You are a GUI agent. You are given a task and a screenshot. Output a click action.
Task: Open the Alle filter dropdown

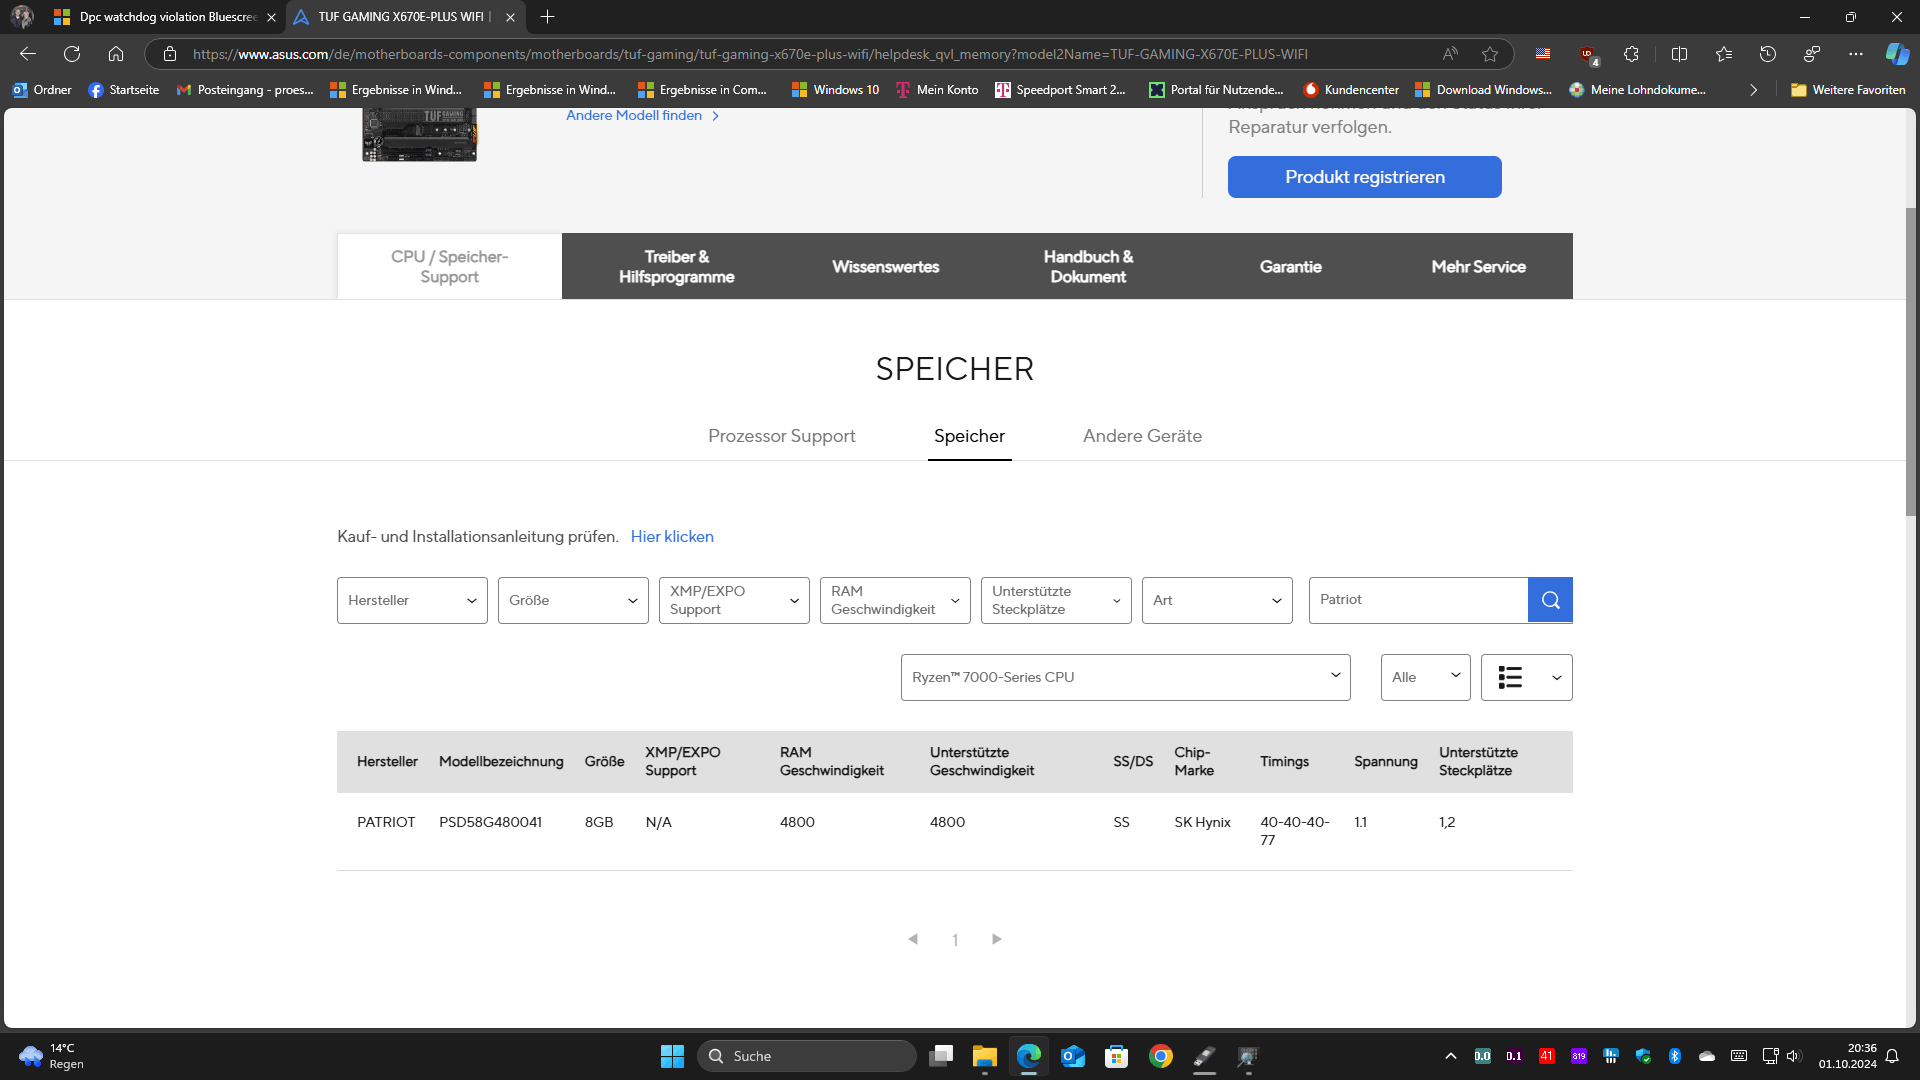tap(1425, 678)
